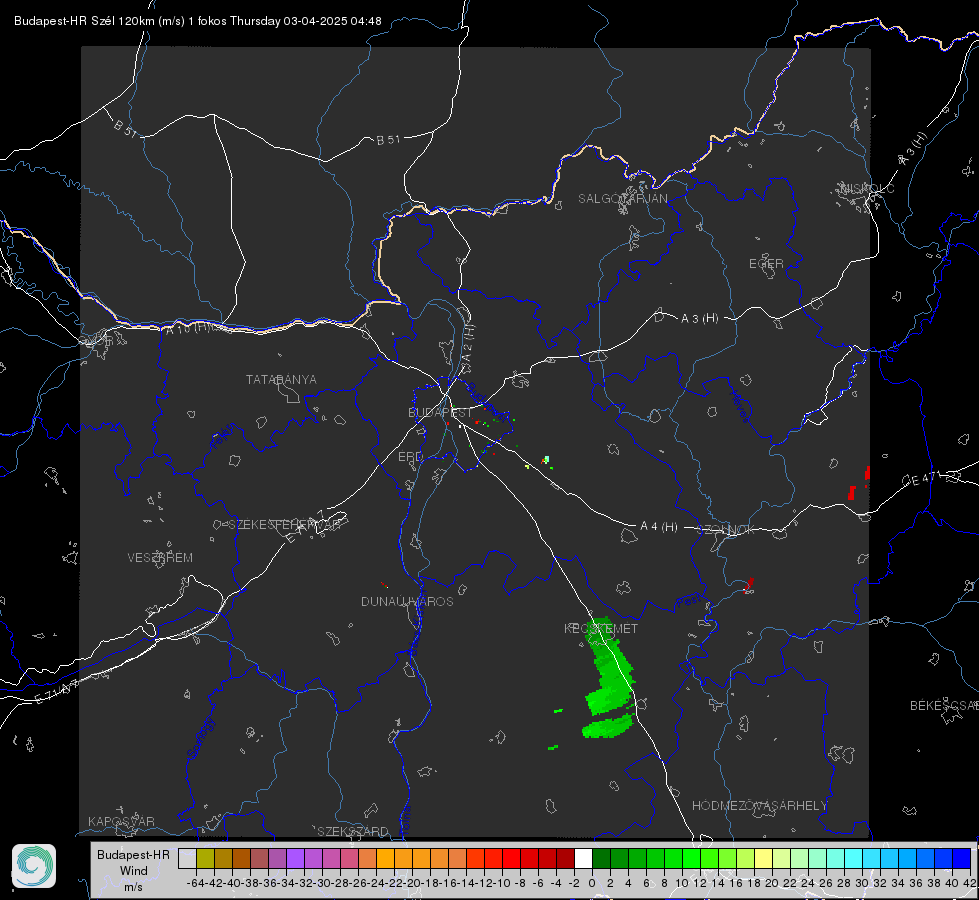Click the 'Budapest-HR Wind m/s' legend title

(134, 870)
